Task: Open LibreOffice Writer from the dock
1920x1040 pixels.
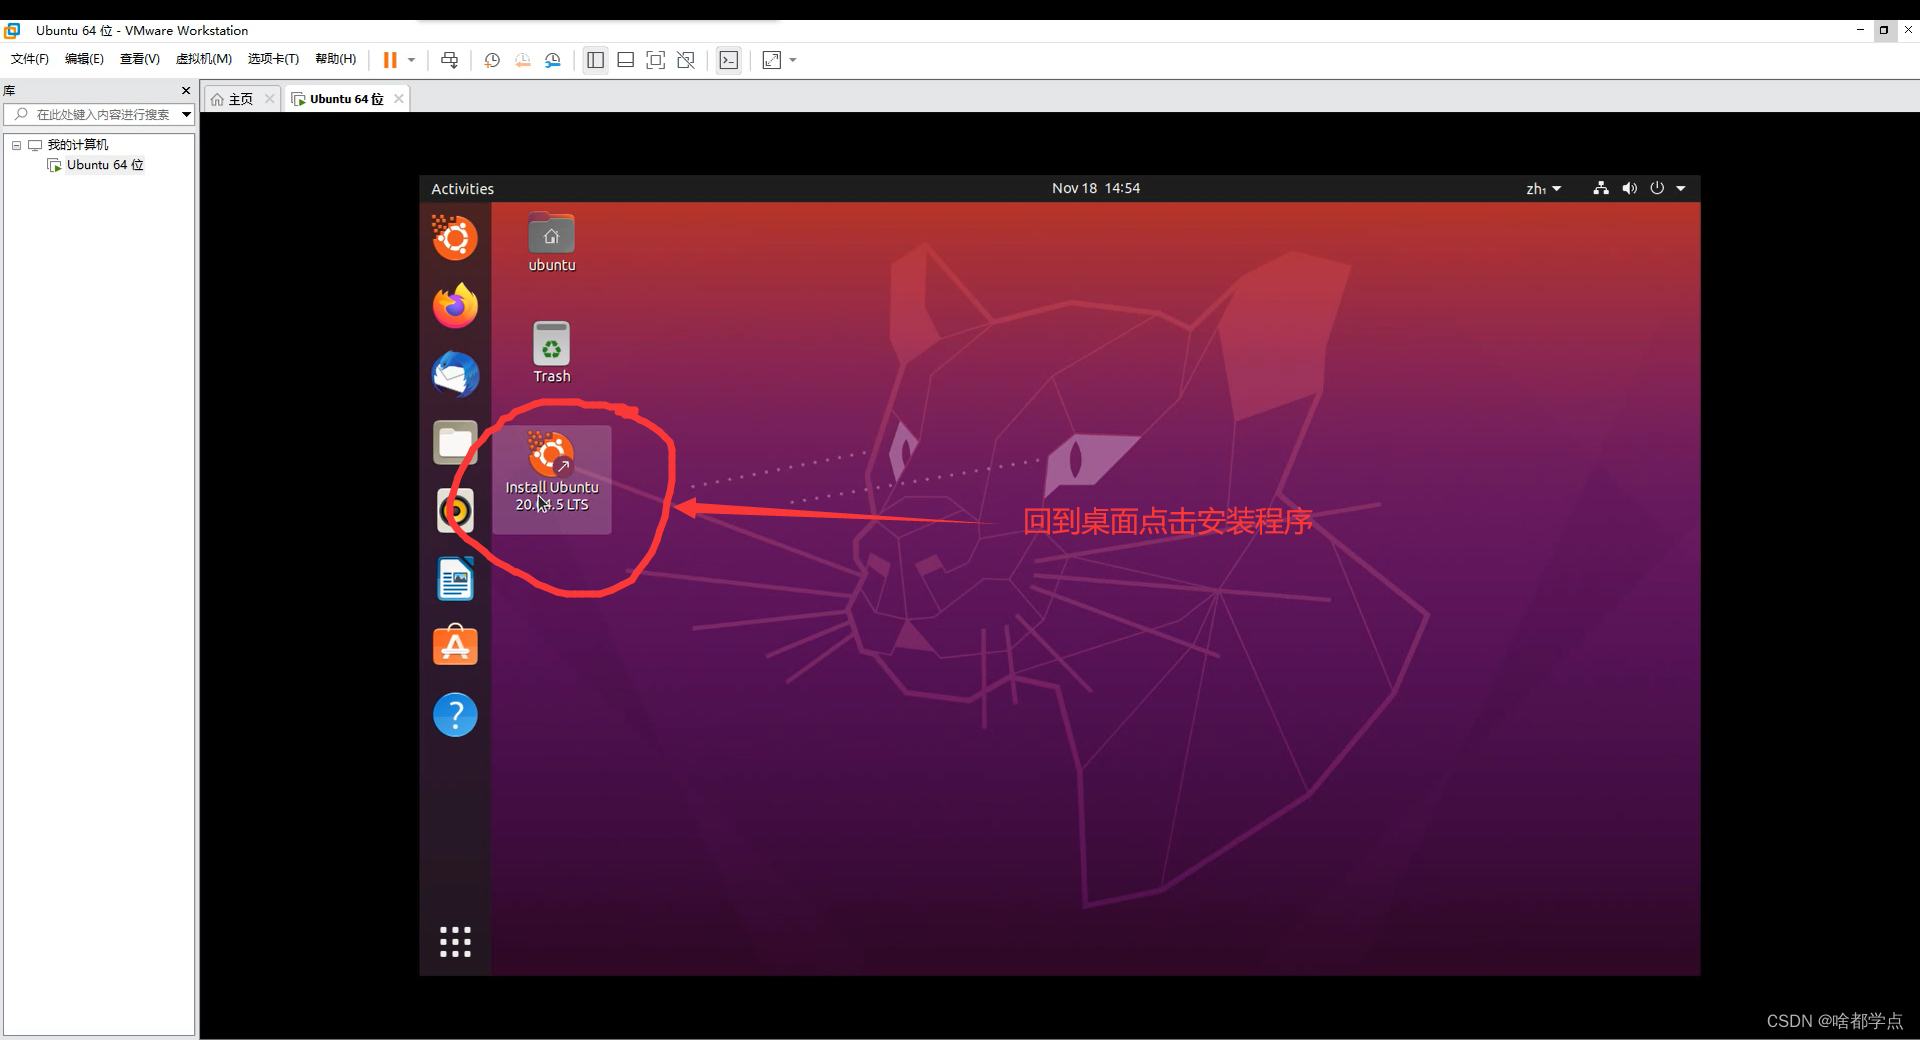Action: click(455, 579)
